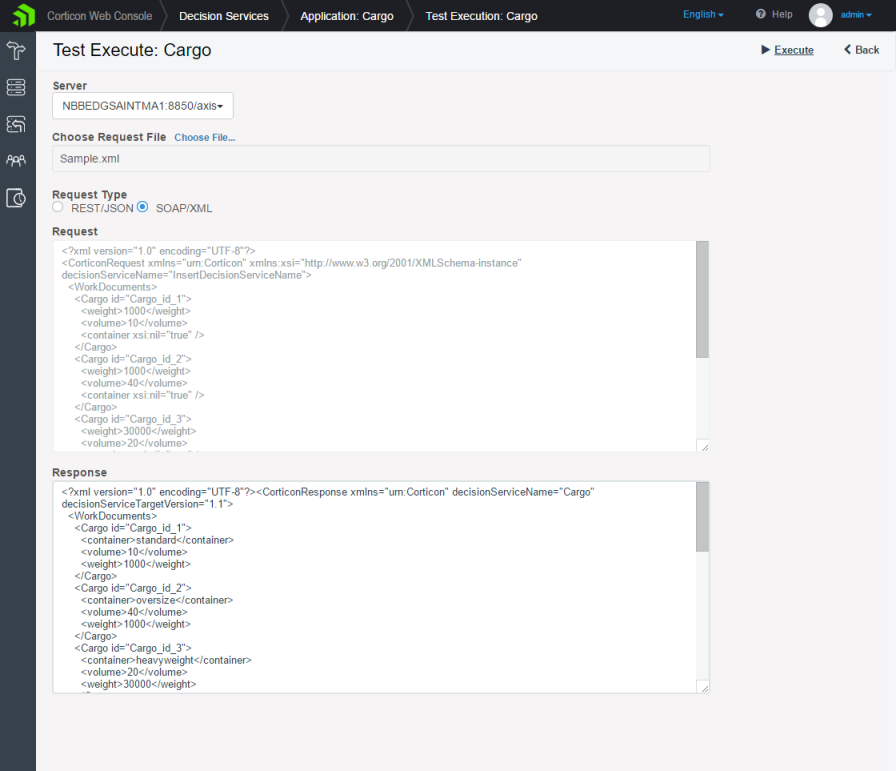Click the "Server" field label
The width and height of the screenshot is (896, 771).
(x=70, y=86)
